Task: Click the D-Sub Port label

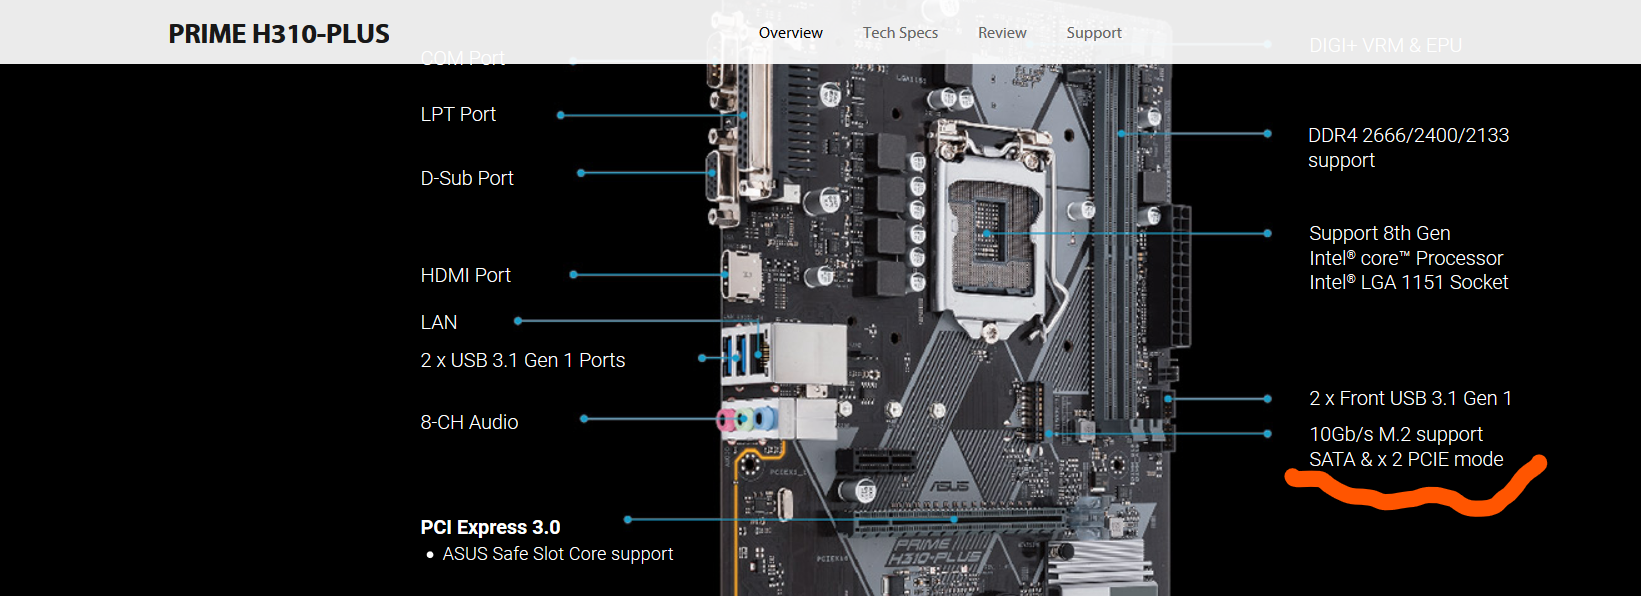Action: tap(467, 178)
